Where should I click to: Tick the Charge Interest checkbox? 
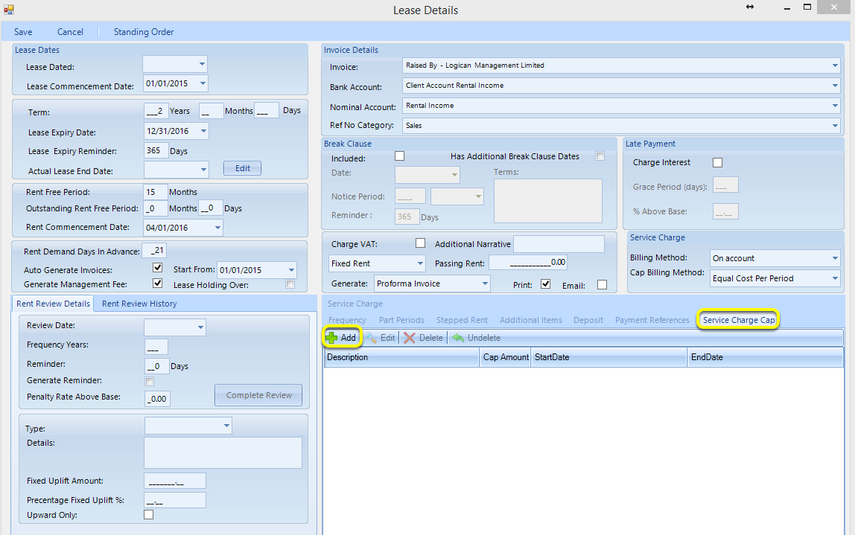click(x=718, y=163)
